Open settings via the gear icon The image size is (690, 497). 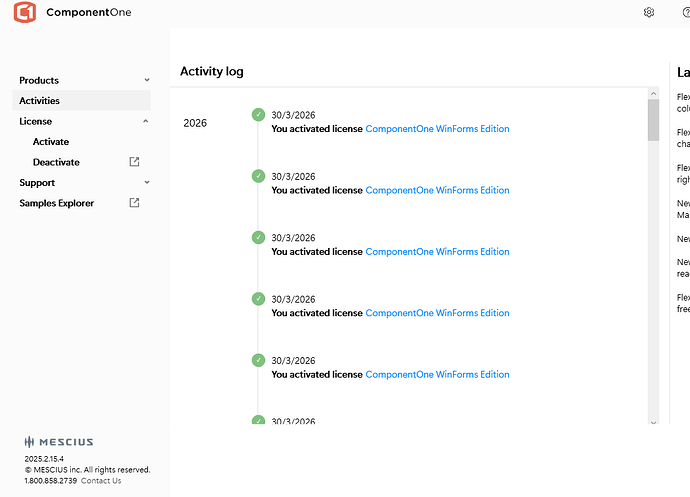point(649,13)
